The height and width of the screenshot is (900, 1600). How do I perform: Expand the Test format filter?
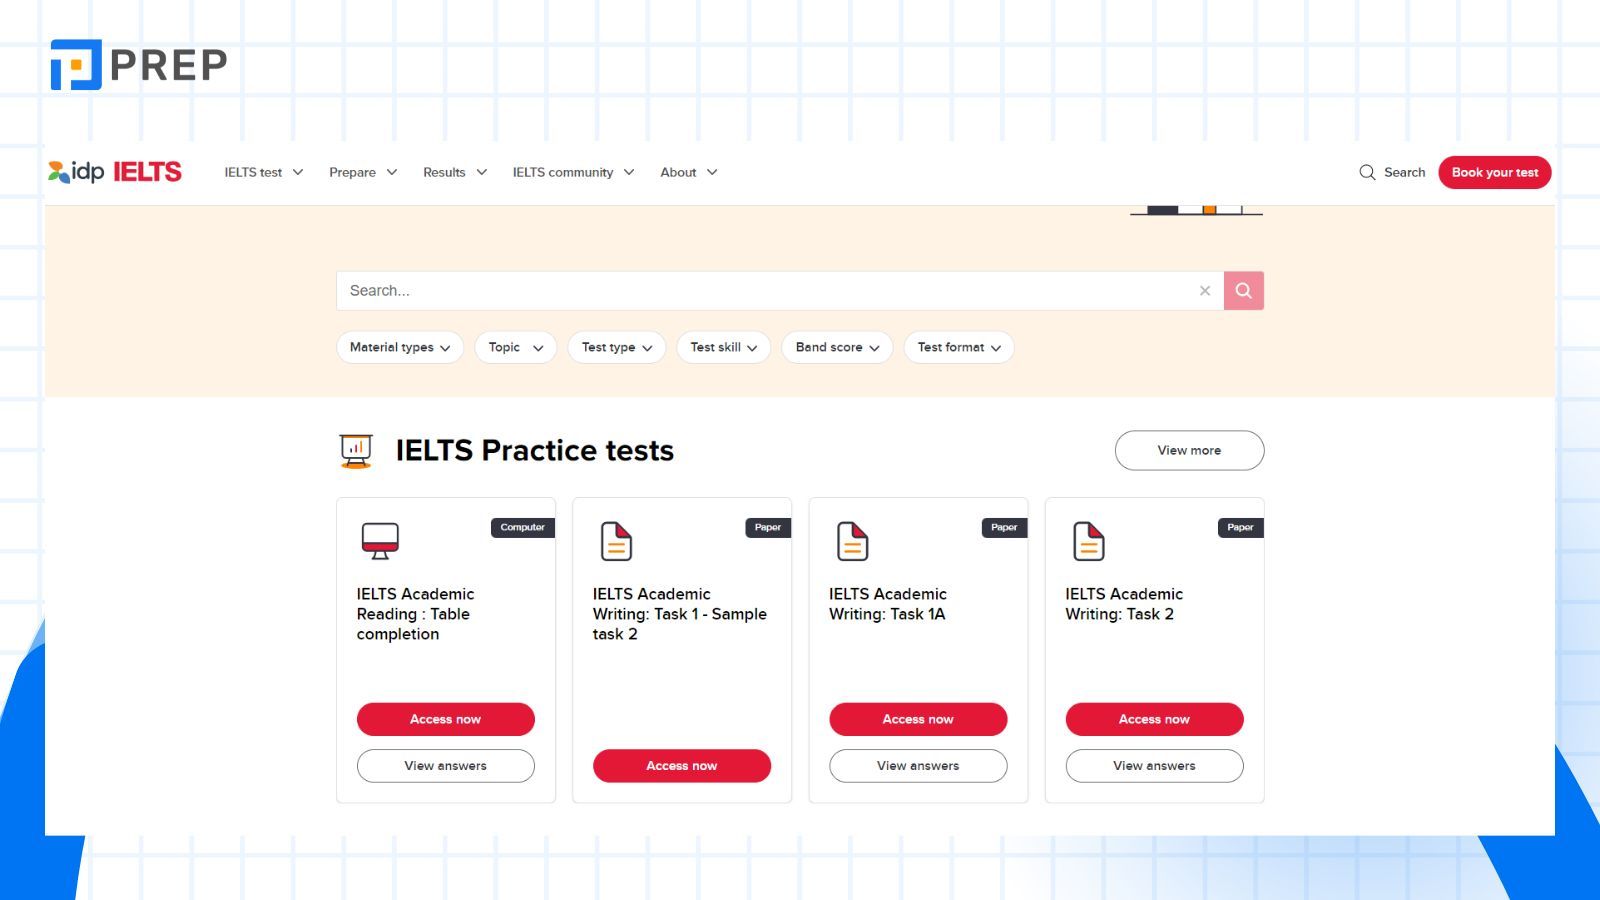coord(959,347)
